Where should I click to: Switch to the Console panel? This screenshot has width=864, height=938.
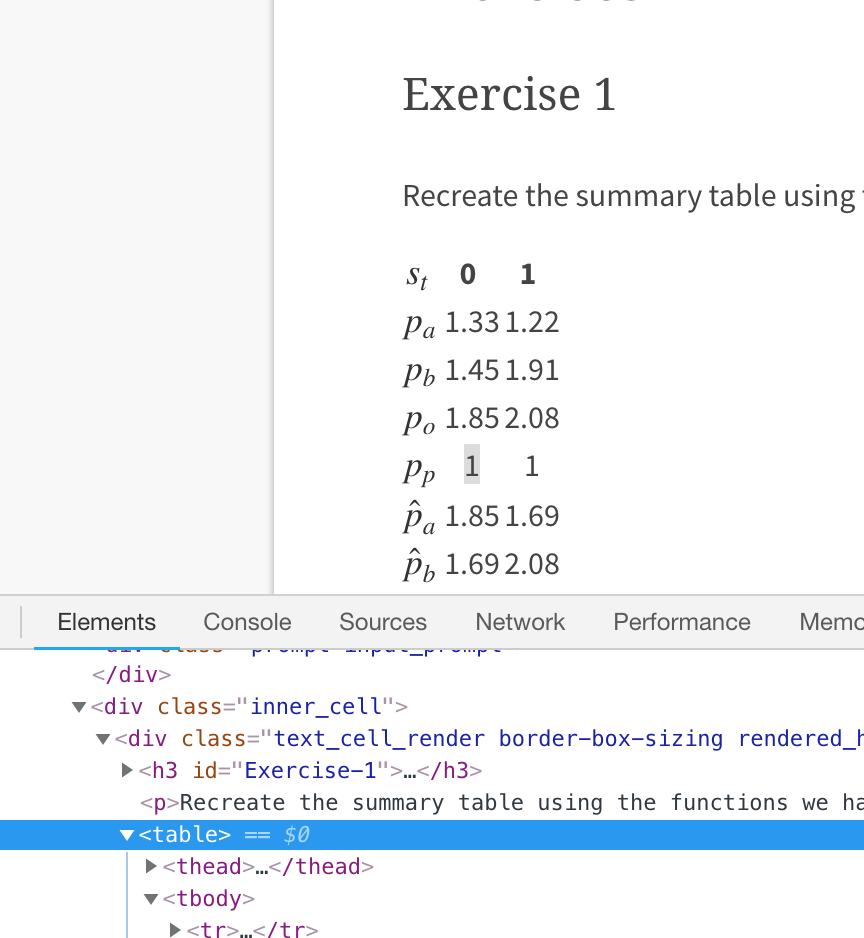(246, 622)
